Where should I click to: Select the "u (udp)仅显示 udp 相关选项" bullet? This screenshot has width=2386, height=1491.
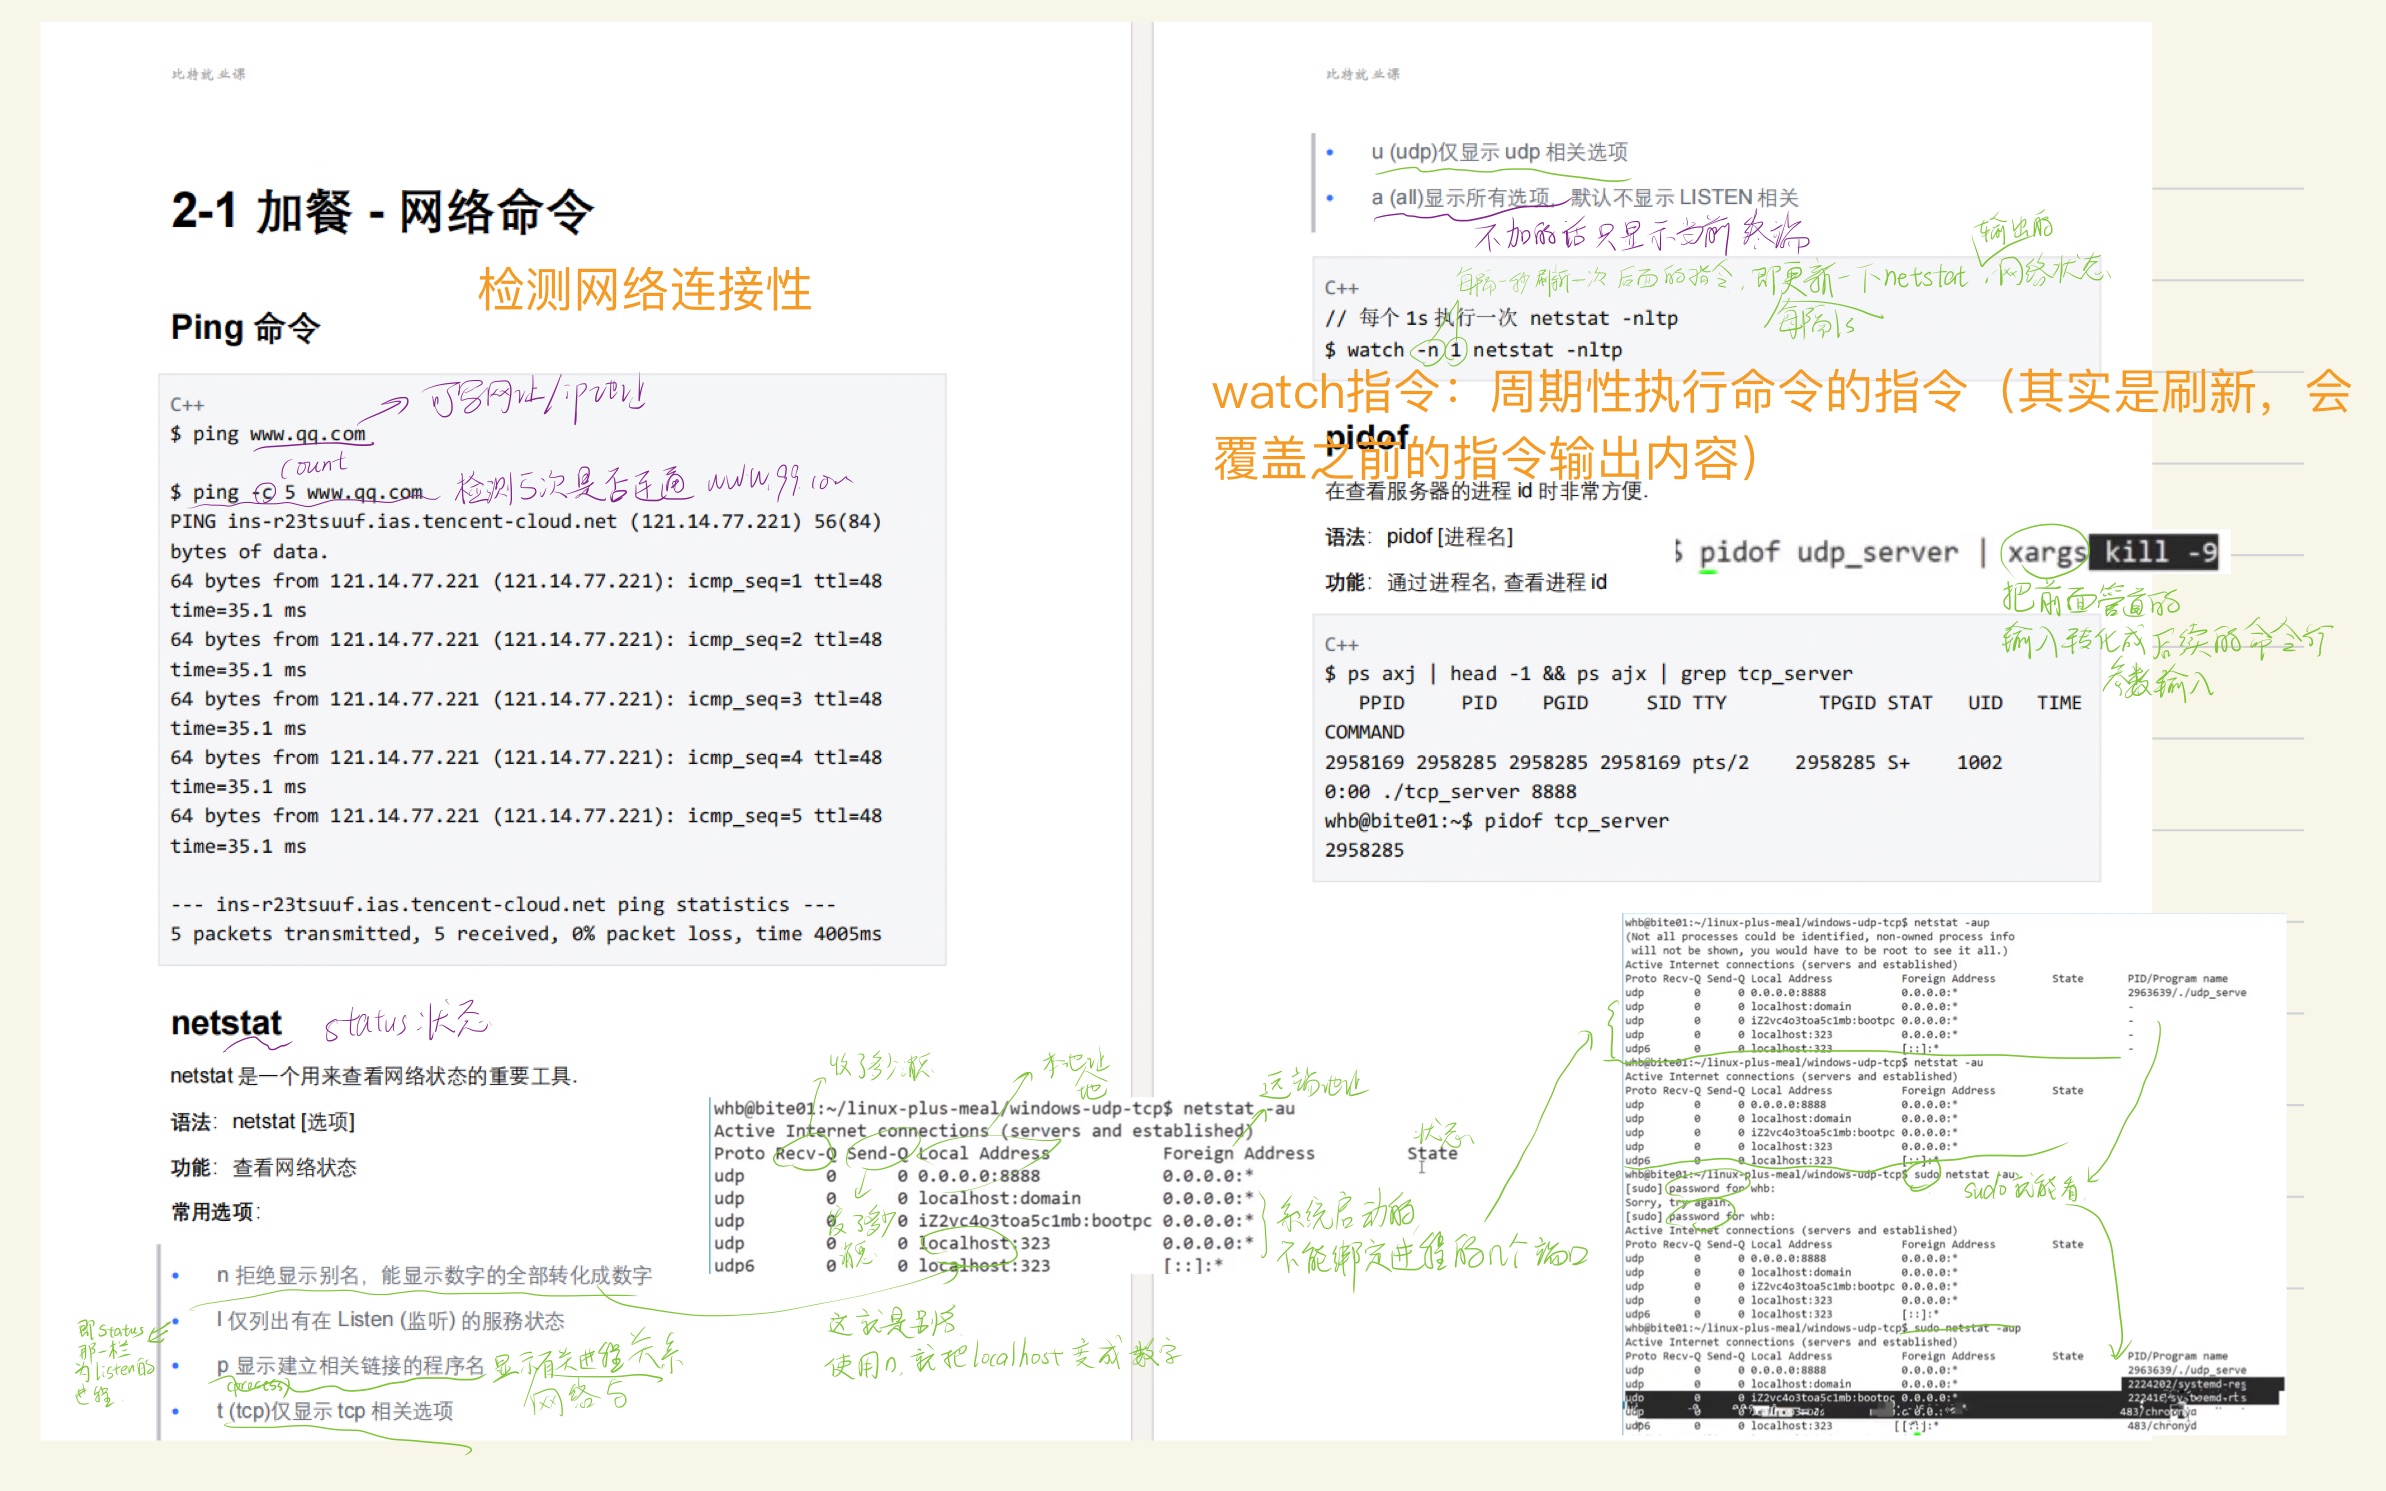(x=1498, y=152)
